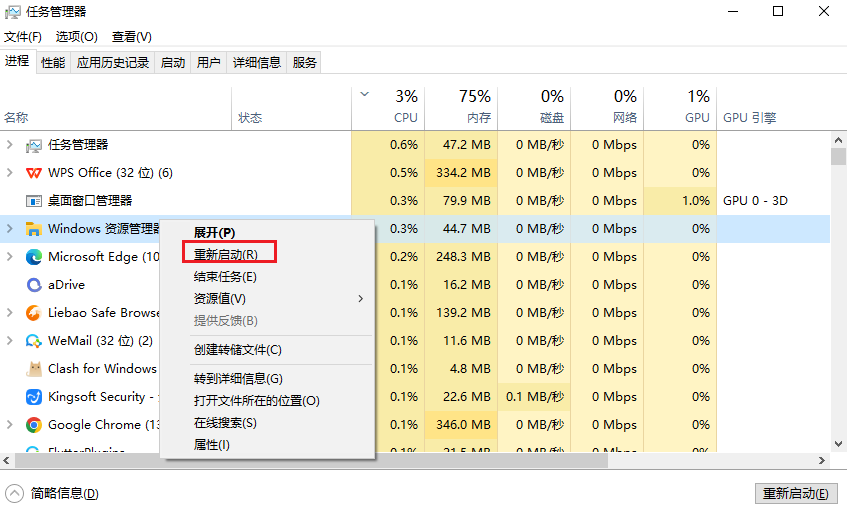Open the 选项(O) menu
The height and width of the screenshot is (514, 847).
pos(77,37)
